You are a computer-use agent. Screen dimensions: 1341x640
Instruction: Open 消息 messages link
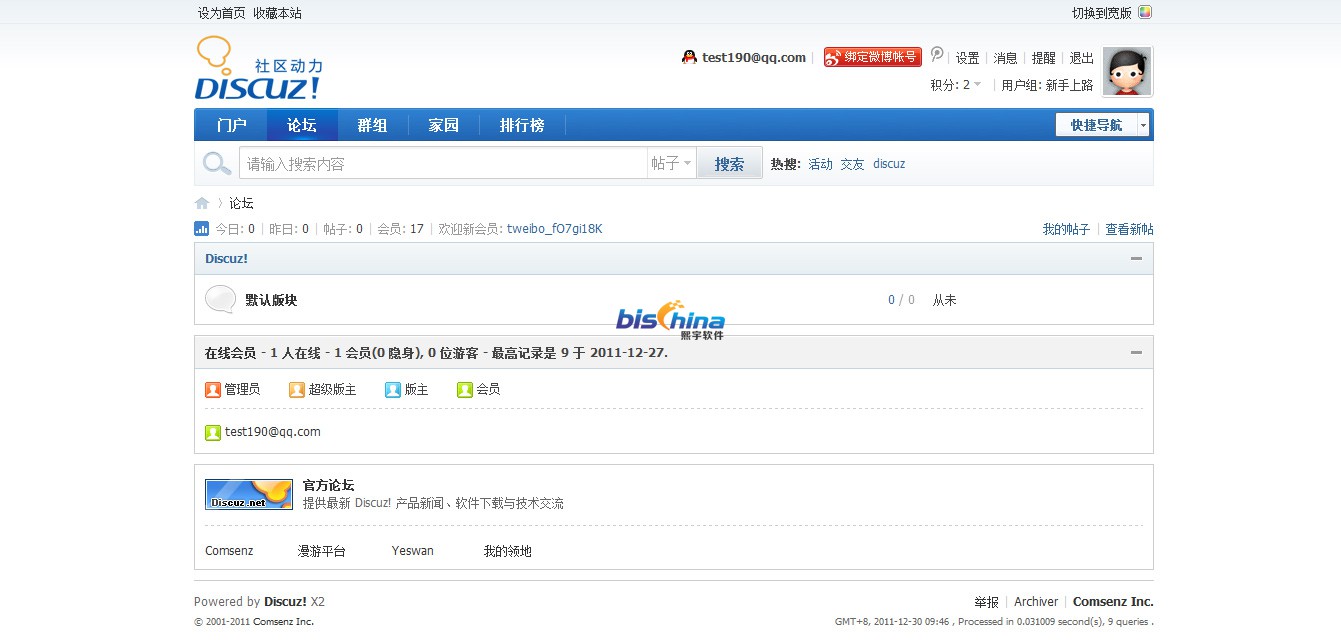1005,58
